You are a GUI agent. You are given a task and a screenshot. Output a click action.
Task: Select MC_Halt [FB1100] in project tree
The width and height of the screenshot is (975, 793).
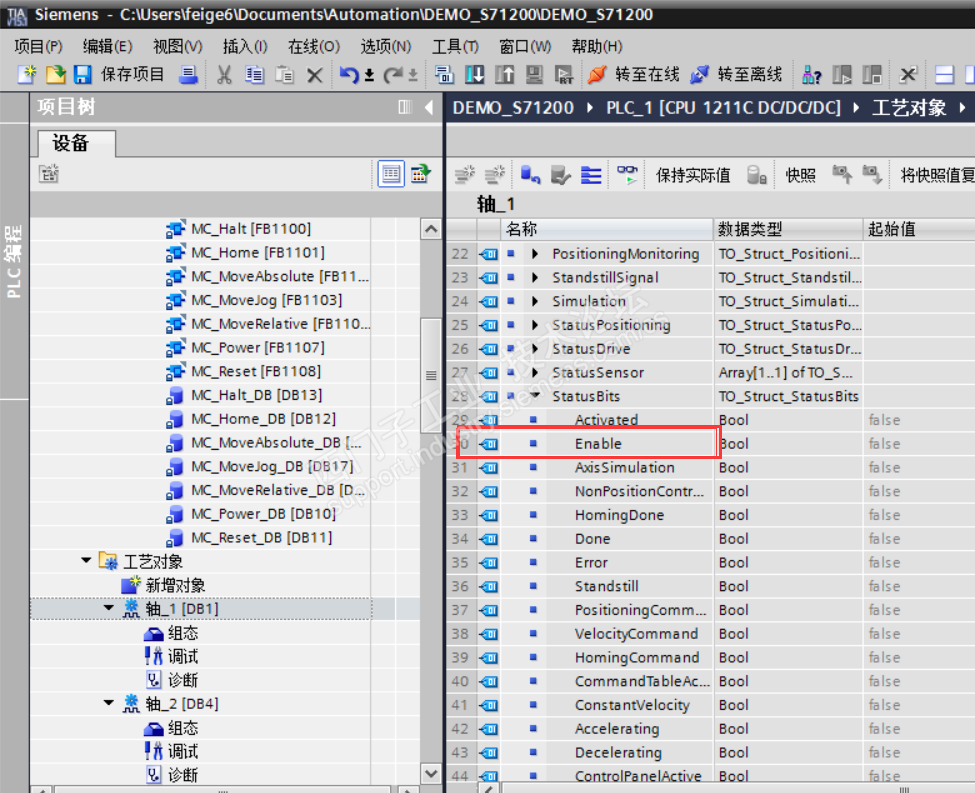[251, 229]
